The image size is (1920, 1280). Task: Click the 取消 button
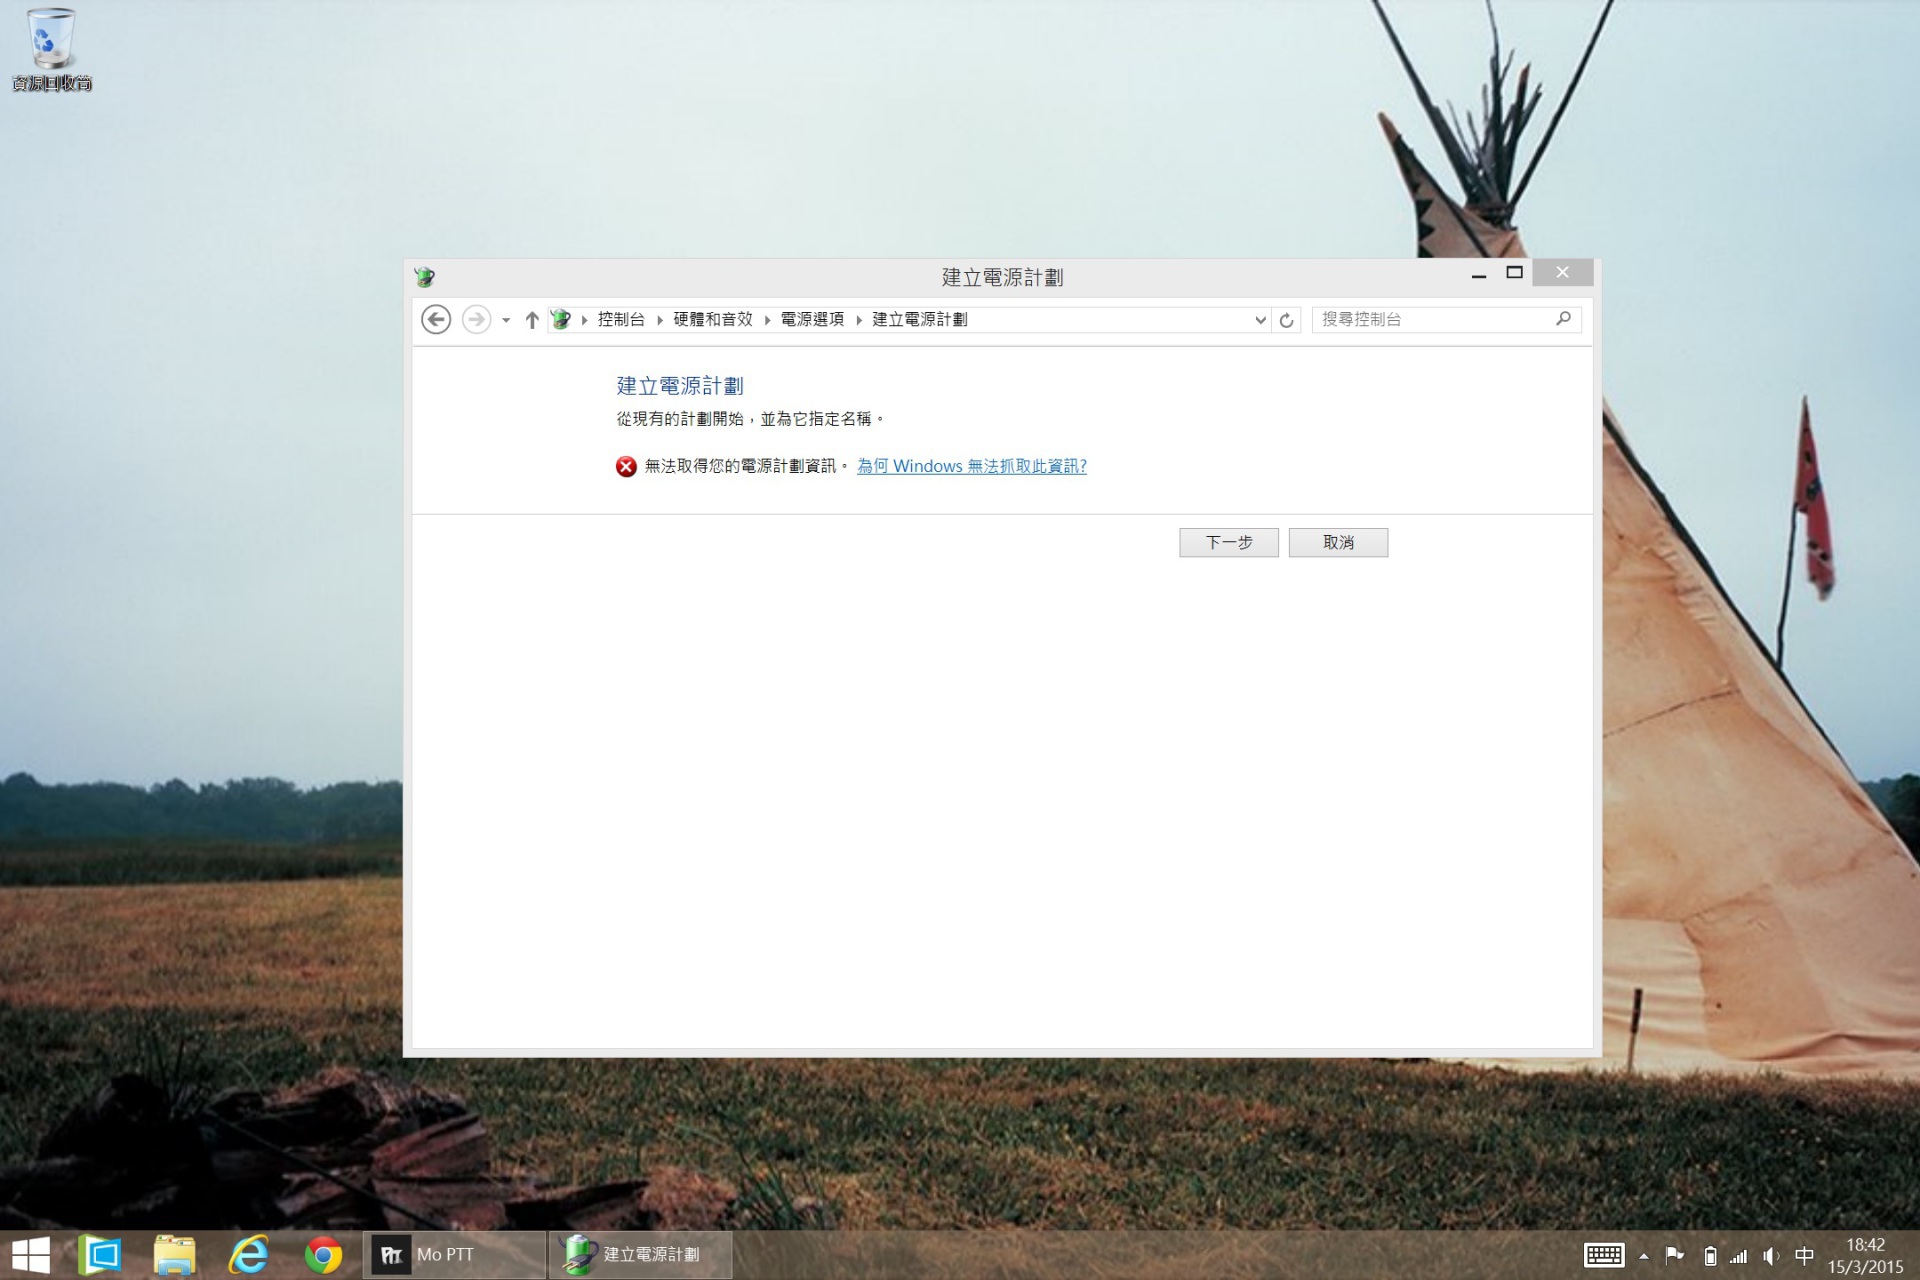(1338, 542)
